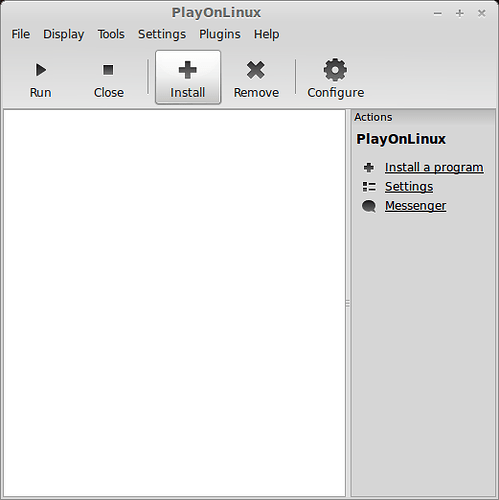
Task: Click the Remove X icon
Action: click(256, 70)
